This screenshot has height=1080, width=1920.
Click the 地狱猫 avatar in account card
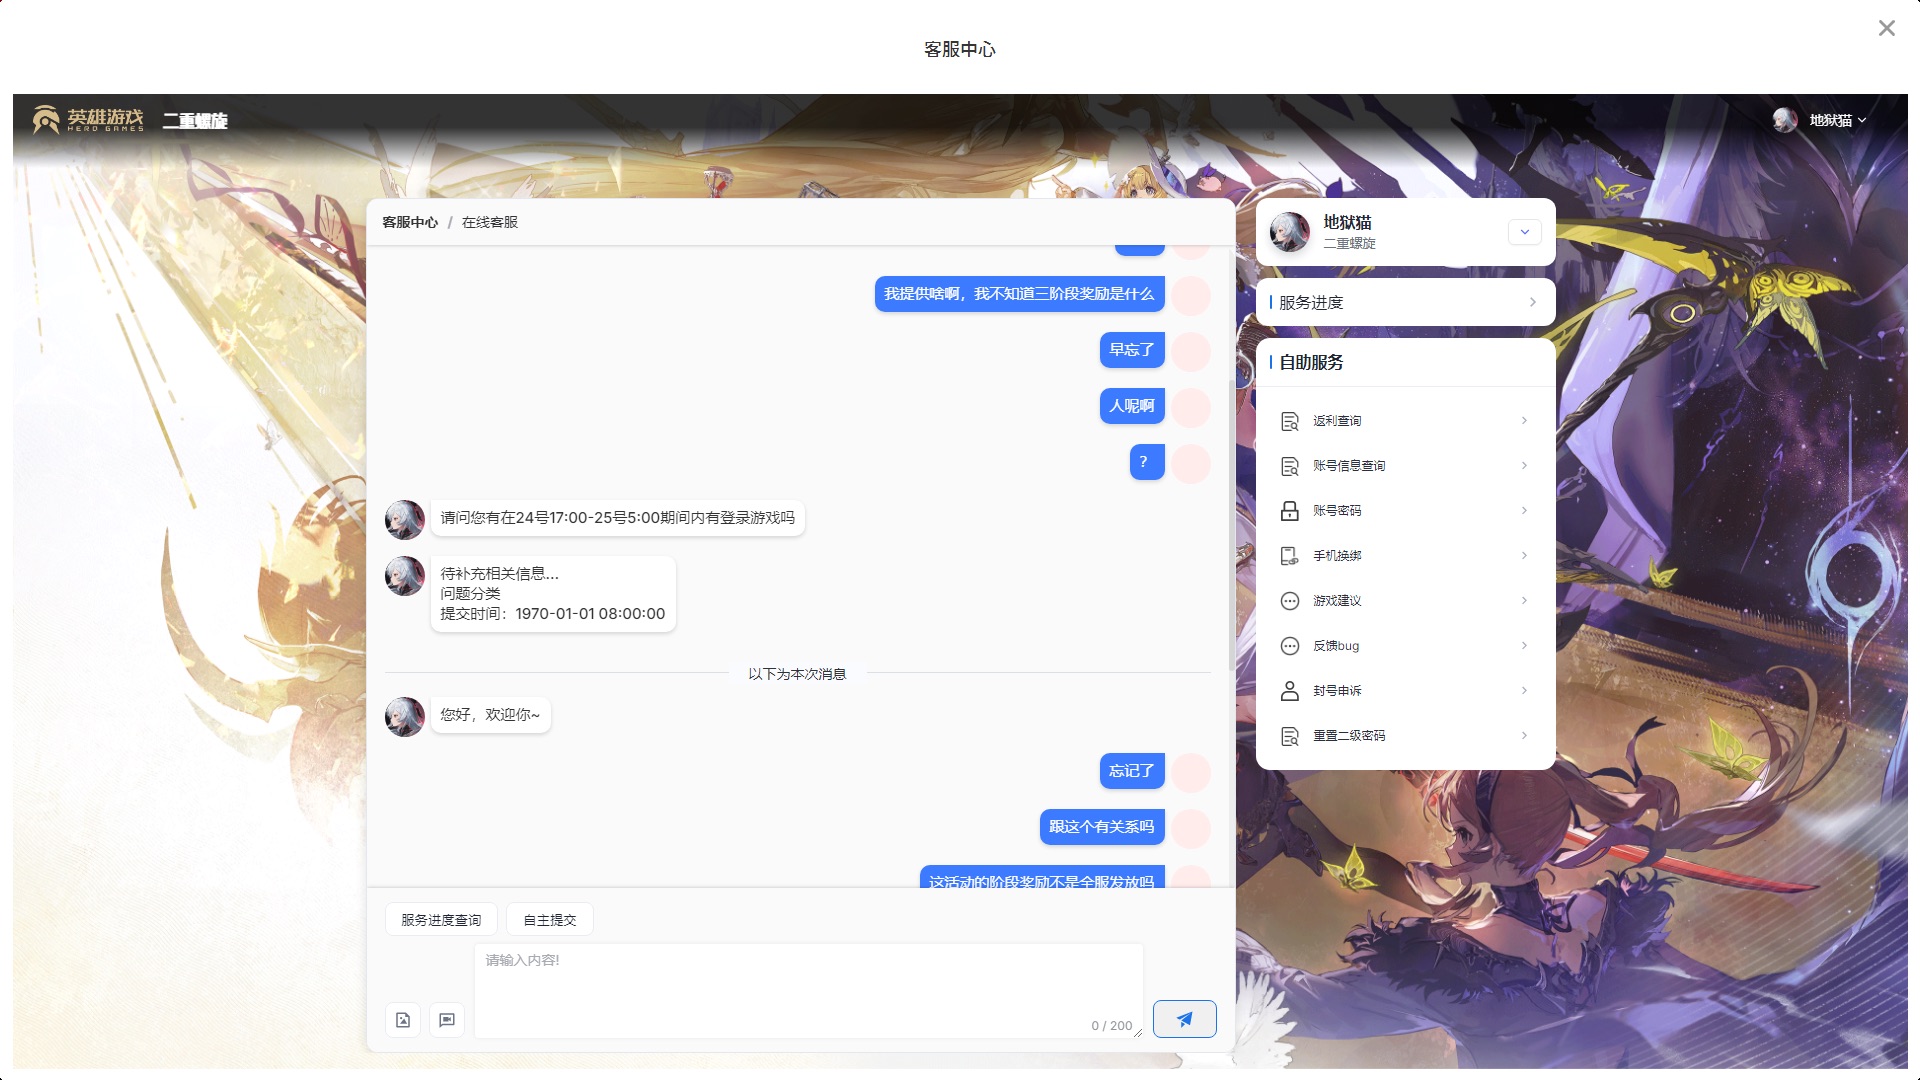1290,232
